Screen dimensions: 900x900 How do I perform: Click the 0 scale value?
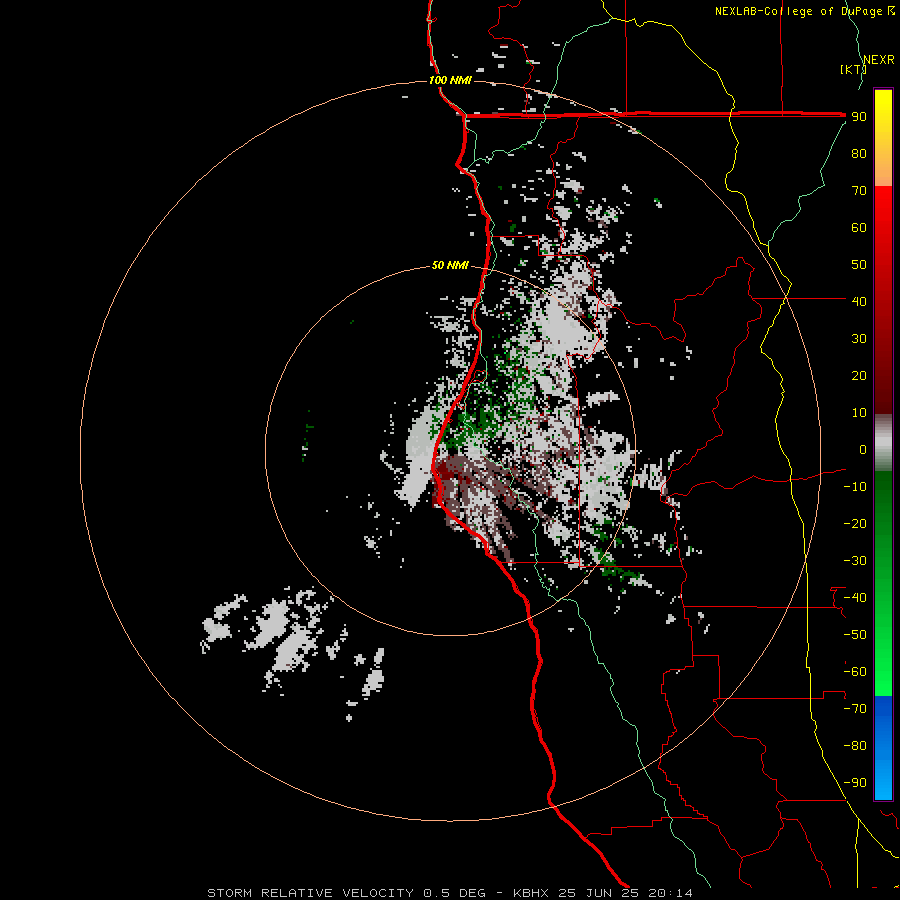pyautogui.click(x=863, y=449)
